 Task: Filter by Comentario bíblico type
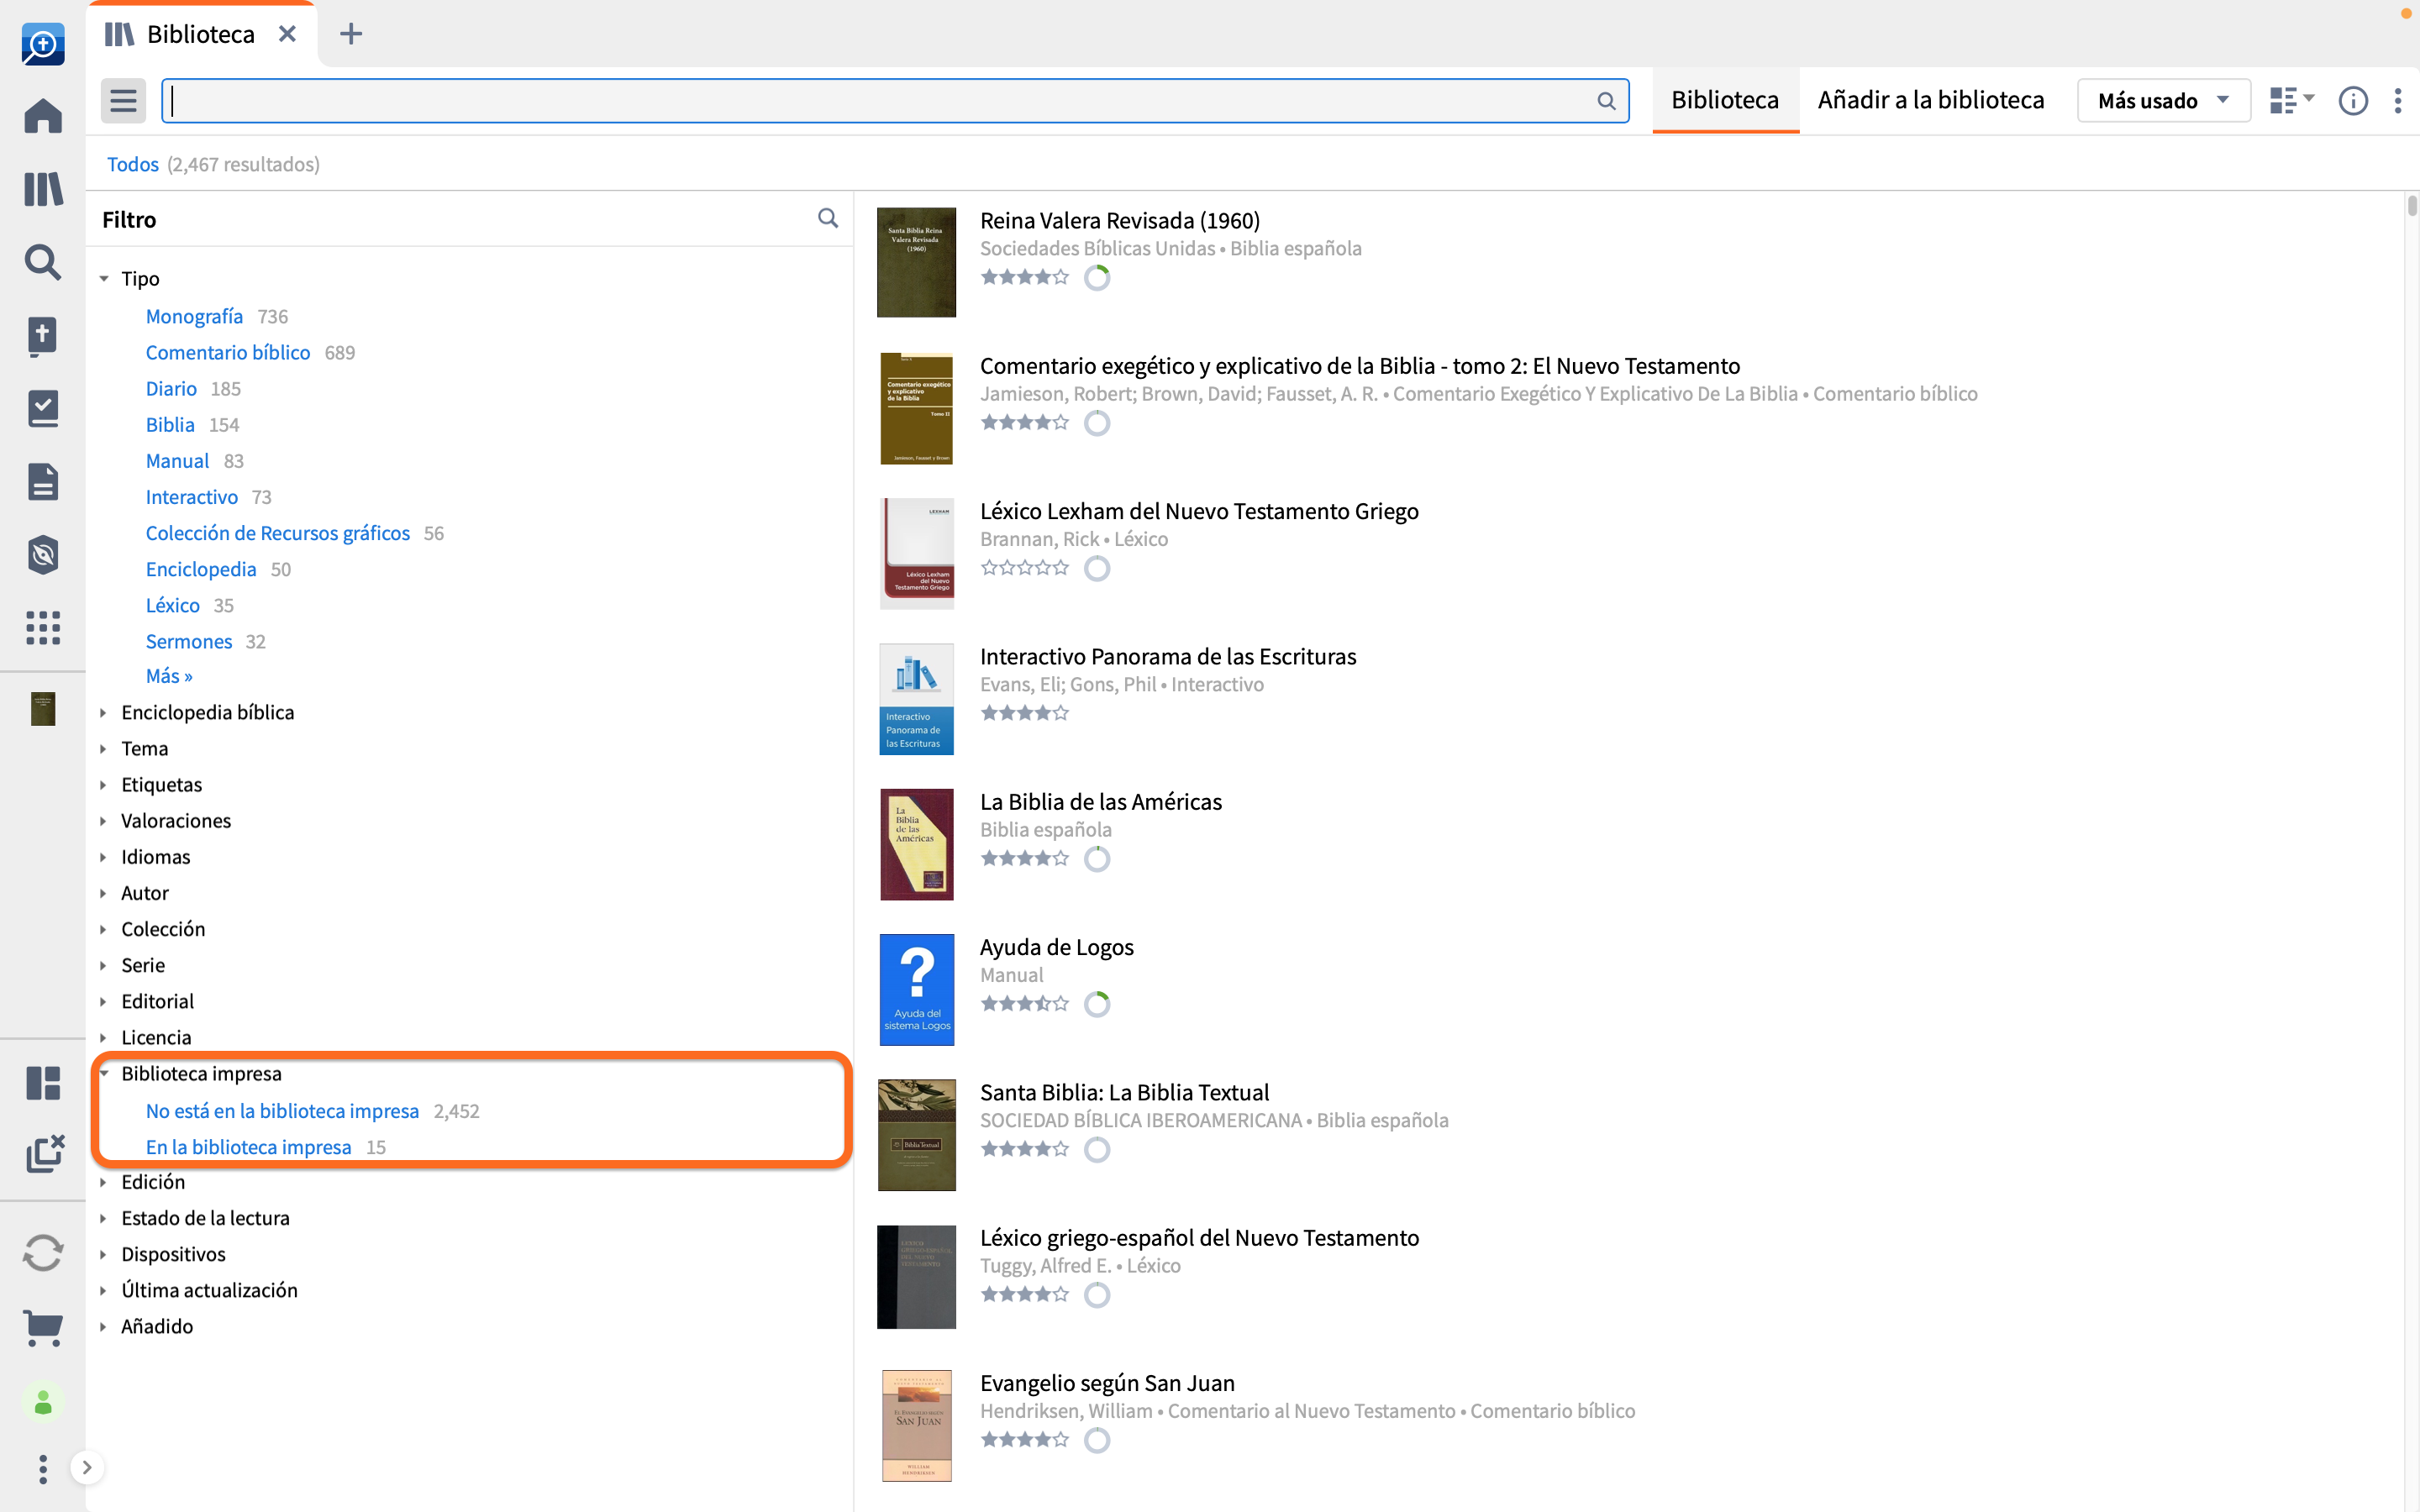(228, 352)
